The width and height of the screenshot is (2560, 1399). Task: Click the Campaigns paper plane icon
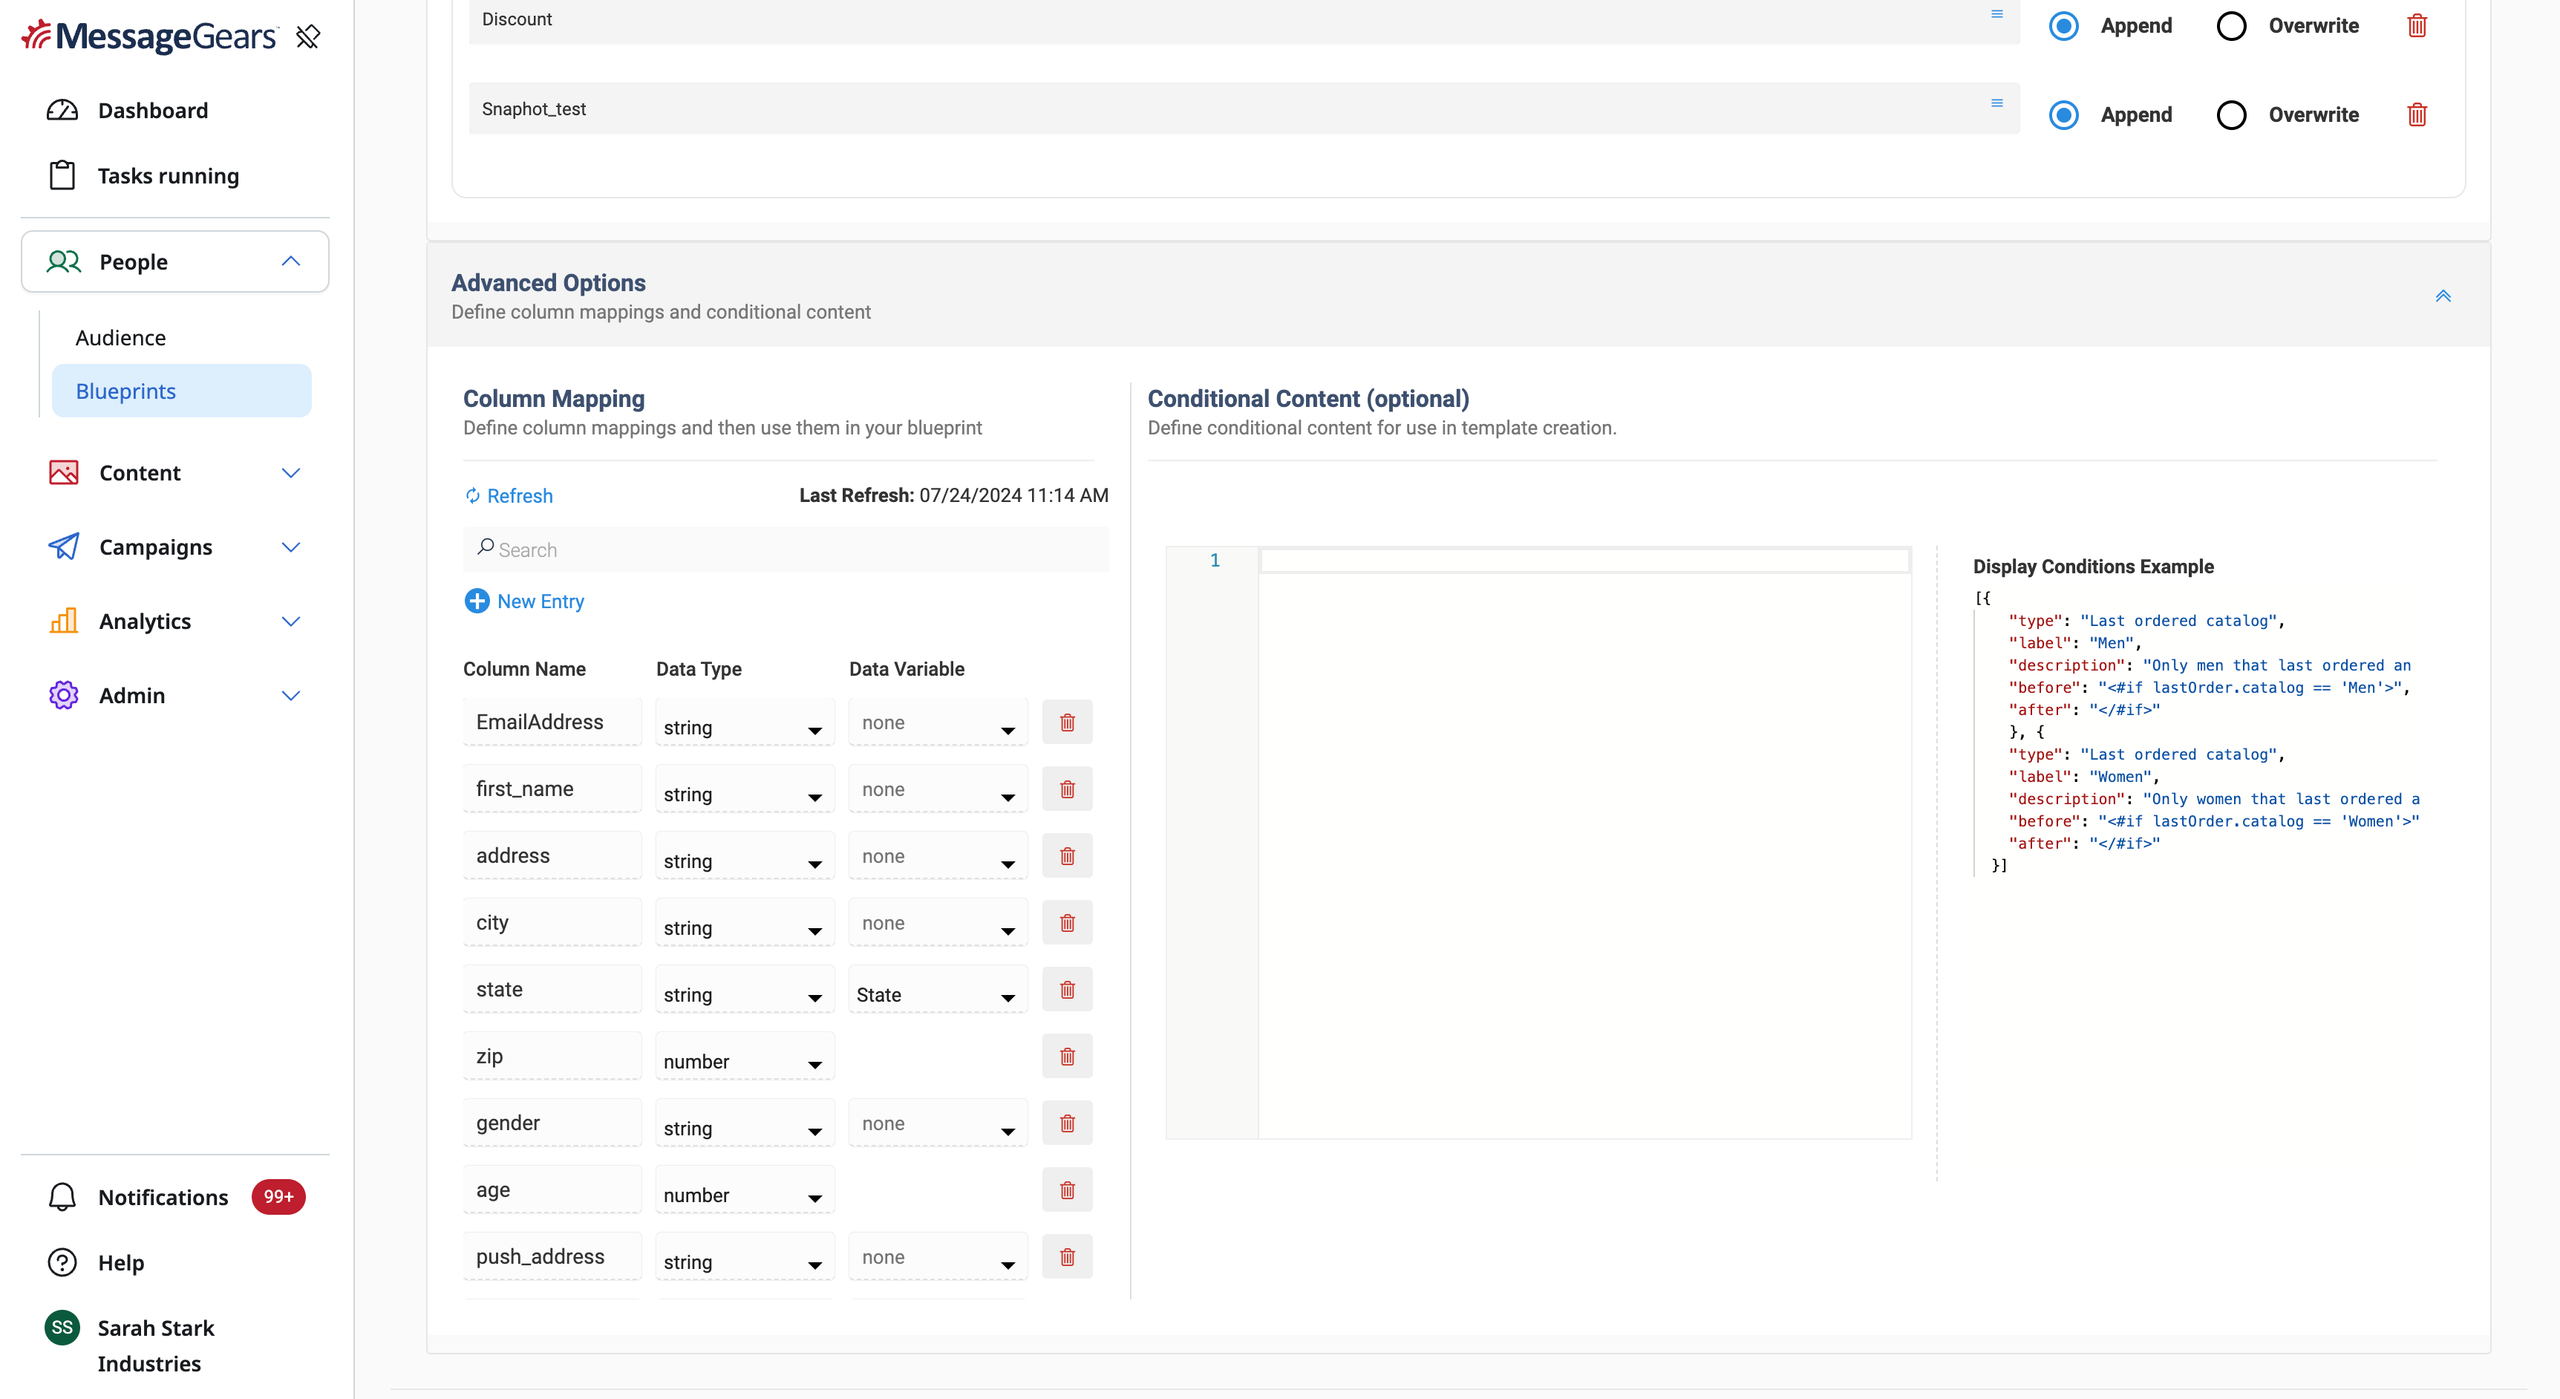tap(63, 546)
